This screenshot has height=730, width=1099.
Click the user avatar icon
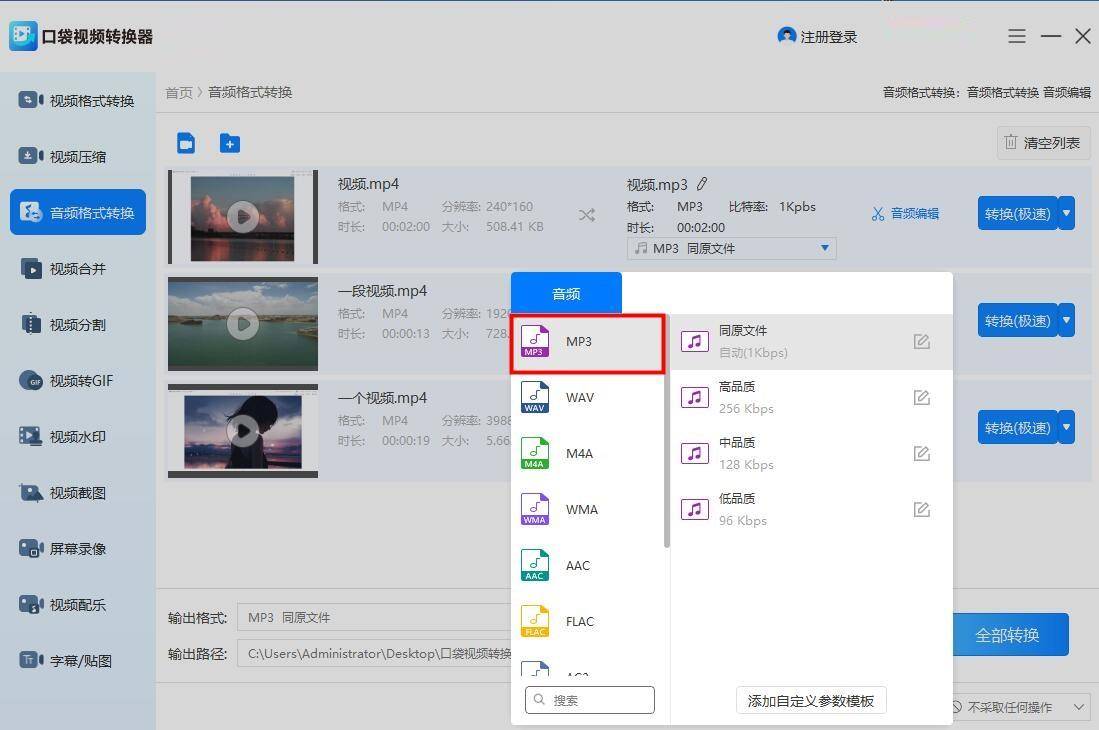tap(786, 35)
